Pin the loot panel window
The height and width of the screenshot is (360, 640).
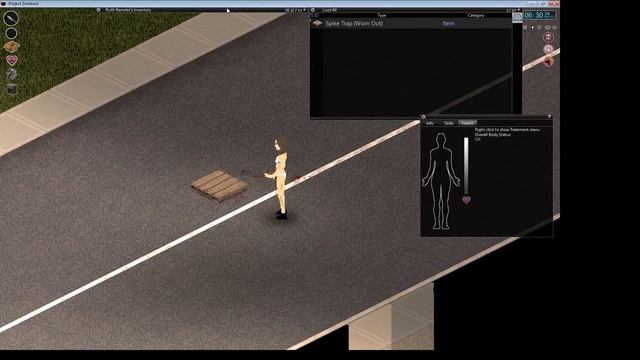519,10
